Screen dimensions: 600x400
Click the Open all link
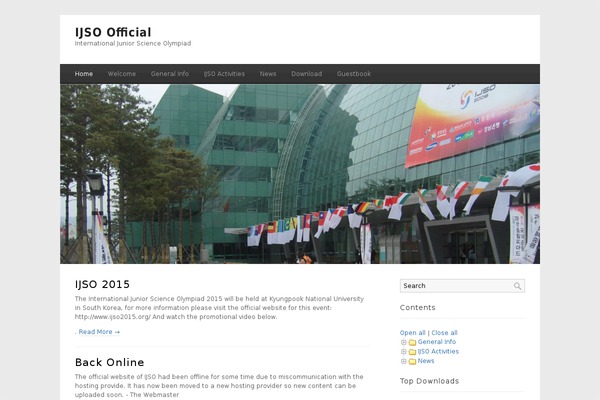(412, 333)
